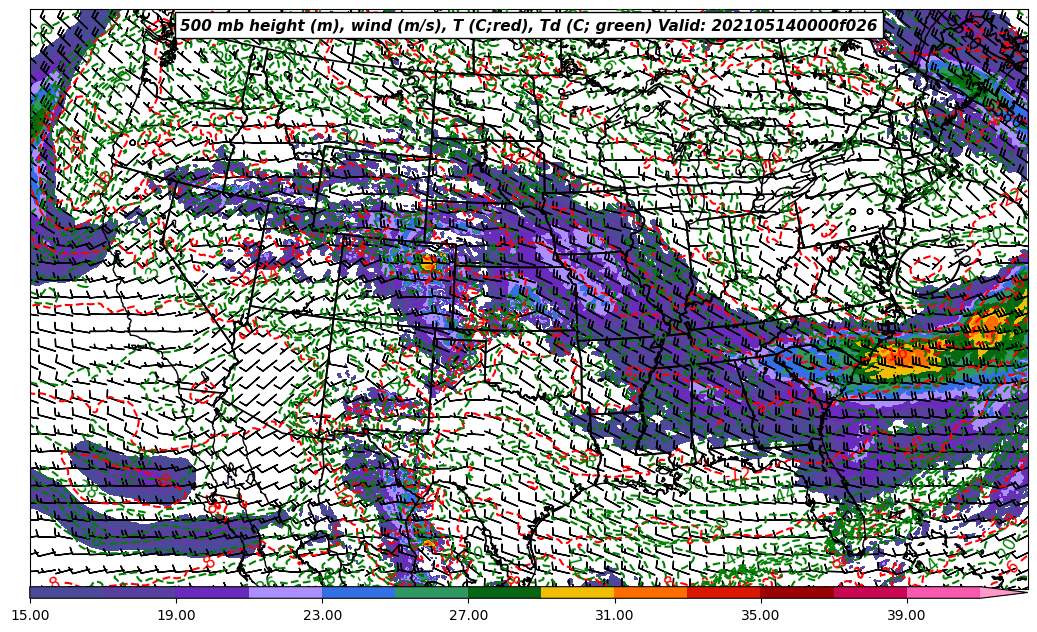Click the 39.00 colorbar tick label
The image size is (1037, 632).
click(x=907, y=615)
